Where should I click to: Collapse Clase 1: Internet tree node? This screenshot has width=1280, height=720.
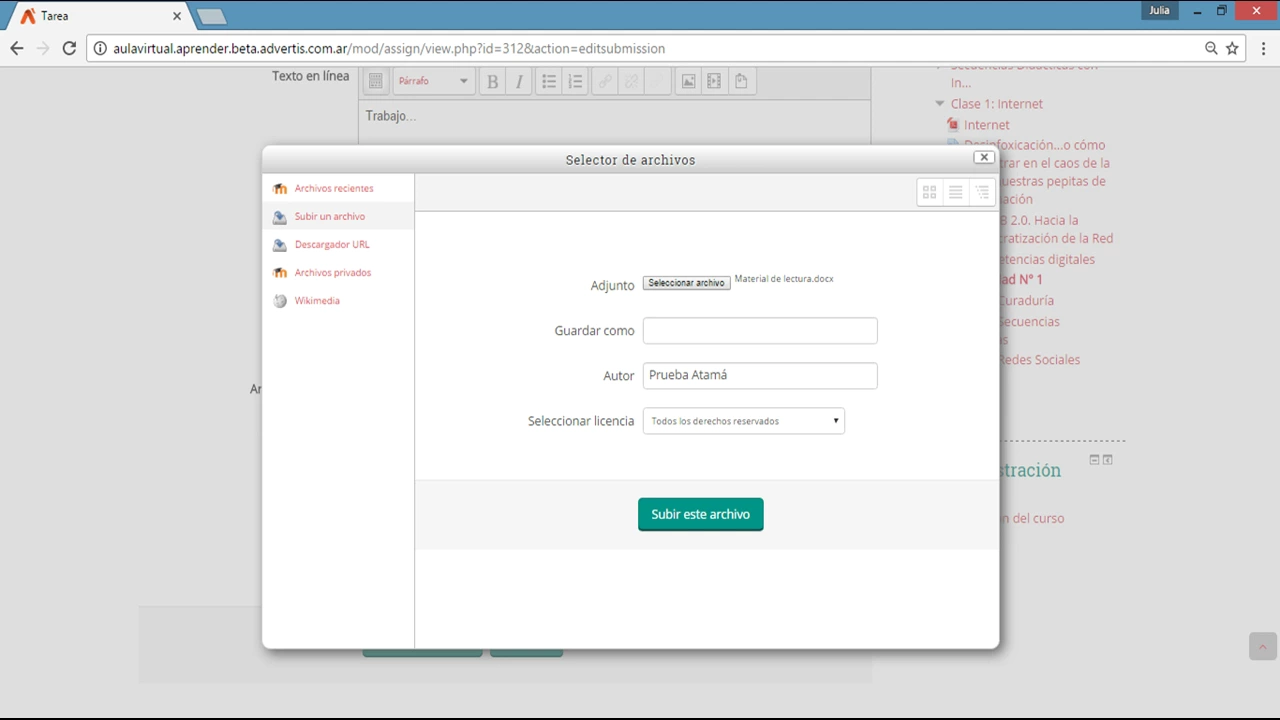click(940, 104)
